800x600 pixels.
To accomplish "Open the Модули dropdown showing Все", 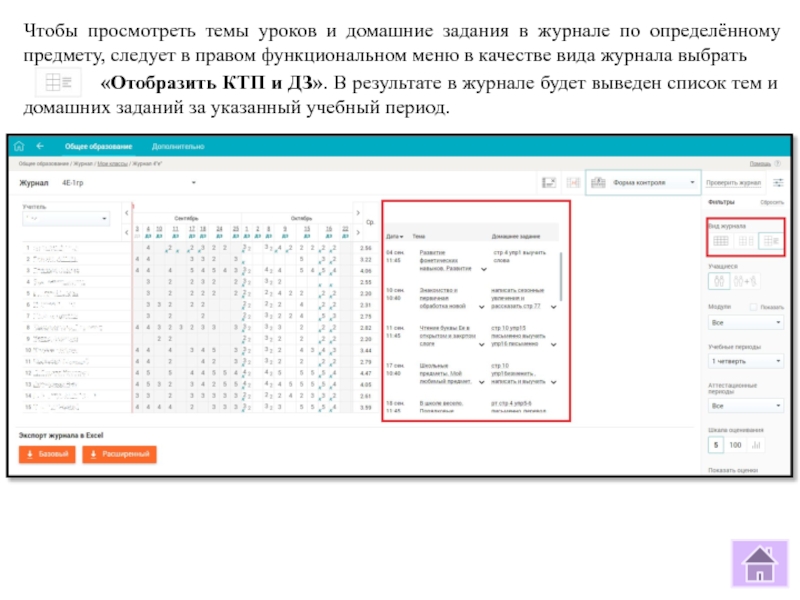I will point(745,322).
